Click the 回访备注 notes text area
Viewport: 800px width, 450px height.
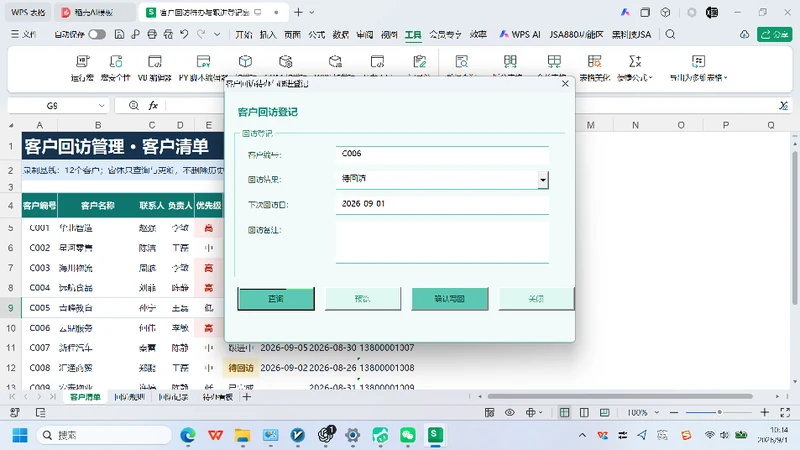(x=442, y=242)
